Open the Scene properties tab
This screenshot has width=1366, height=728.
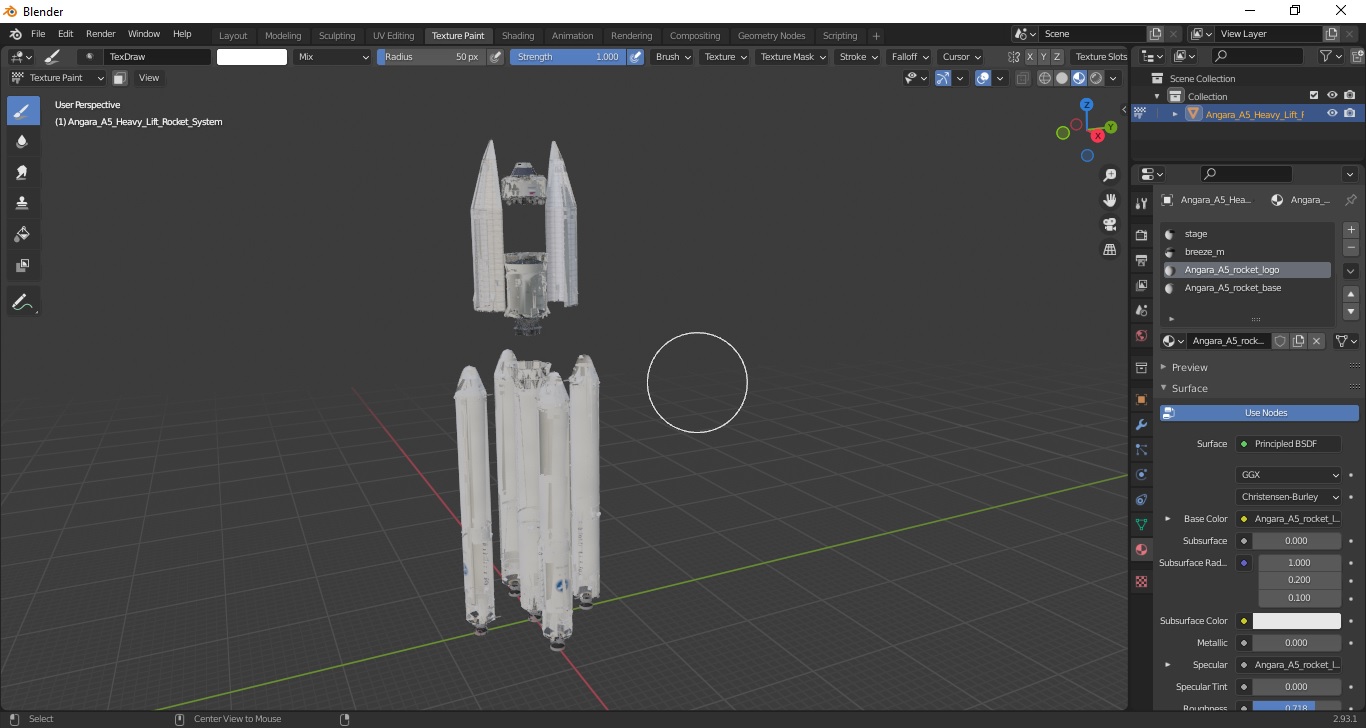pyautogui.click(x=1141, y=310)
